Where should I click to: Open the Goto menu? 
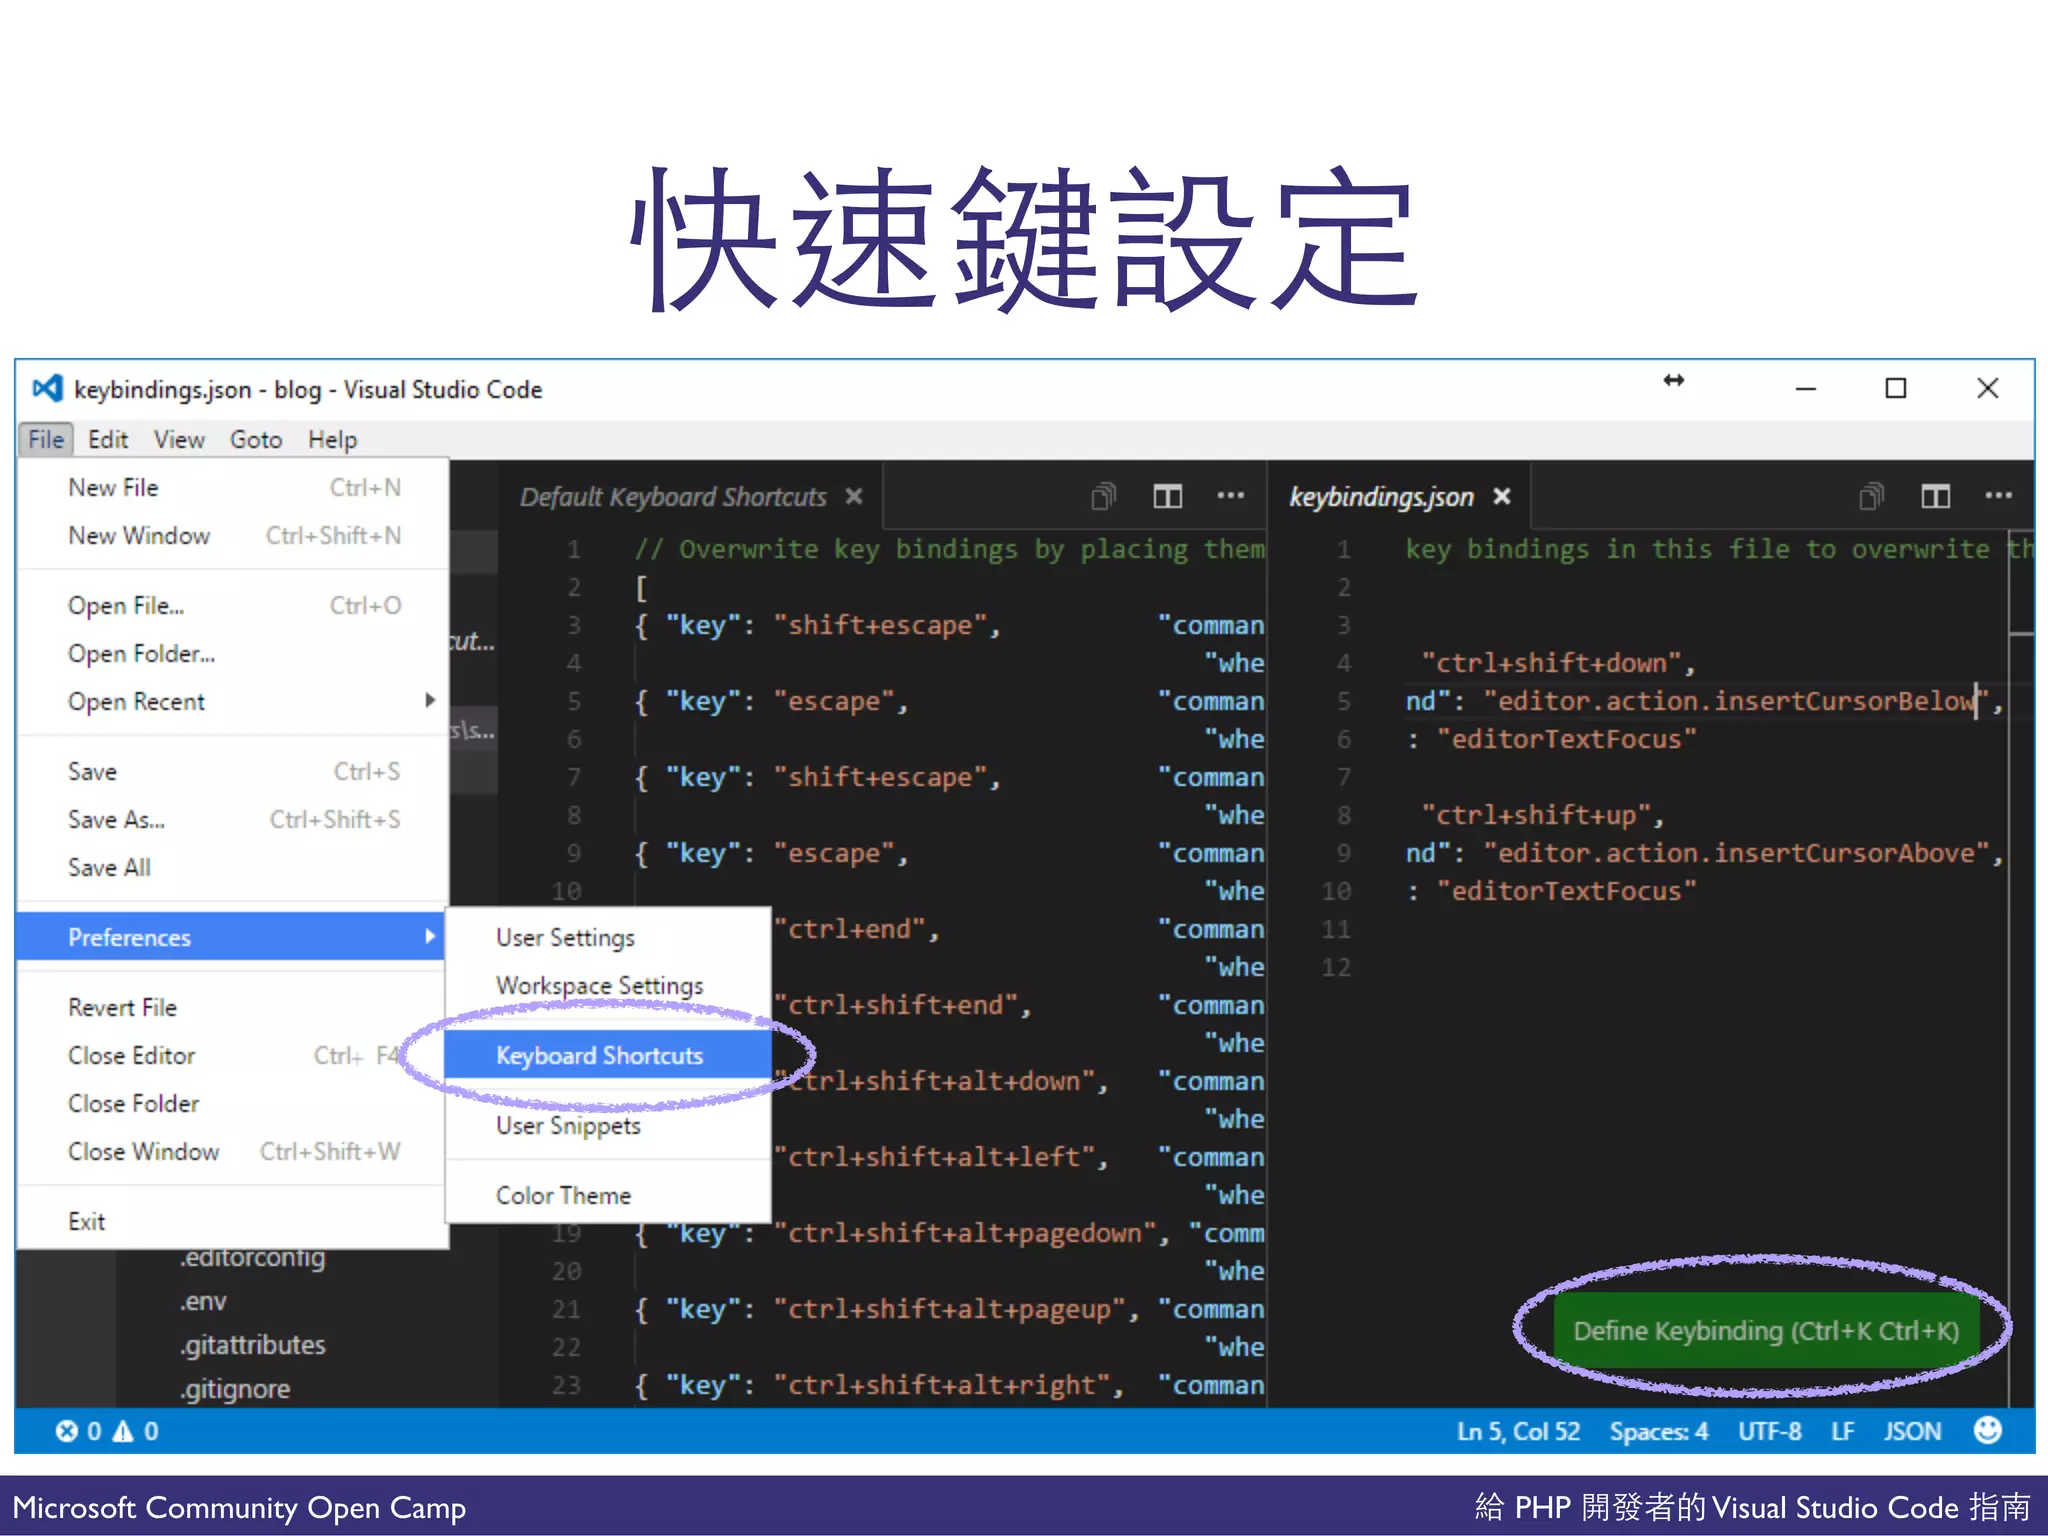point(256,439)
